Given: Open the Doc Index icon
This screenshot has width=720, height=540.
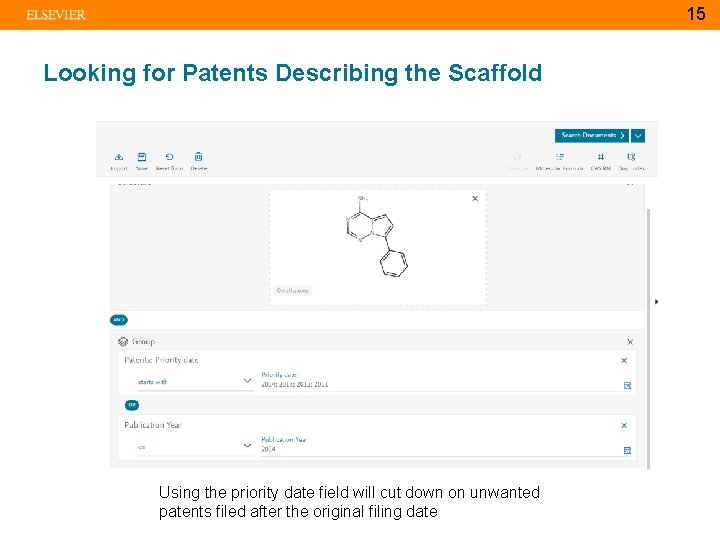Looking at the screenshot, I should (x=631, y=157).
